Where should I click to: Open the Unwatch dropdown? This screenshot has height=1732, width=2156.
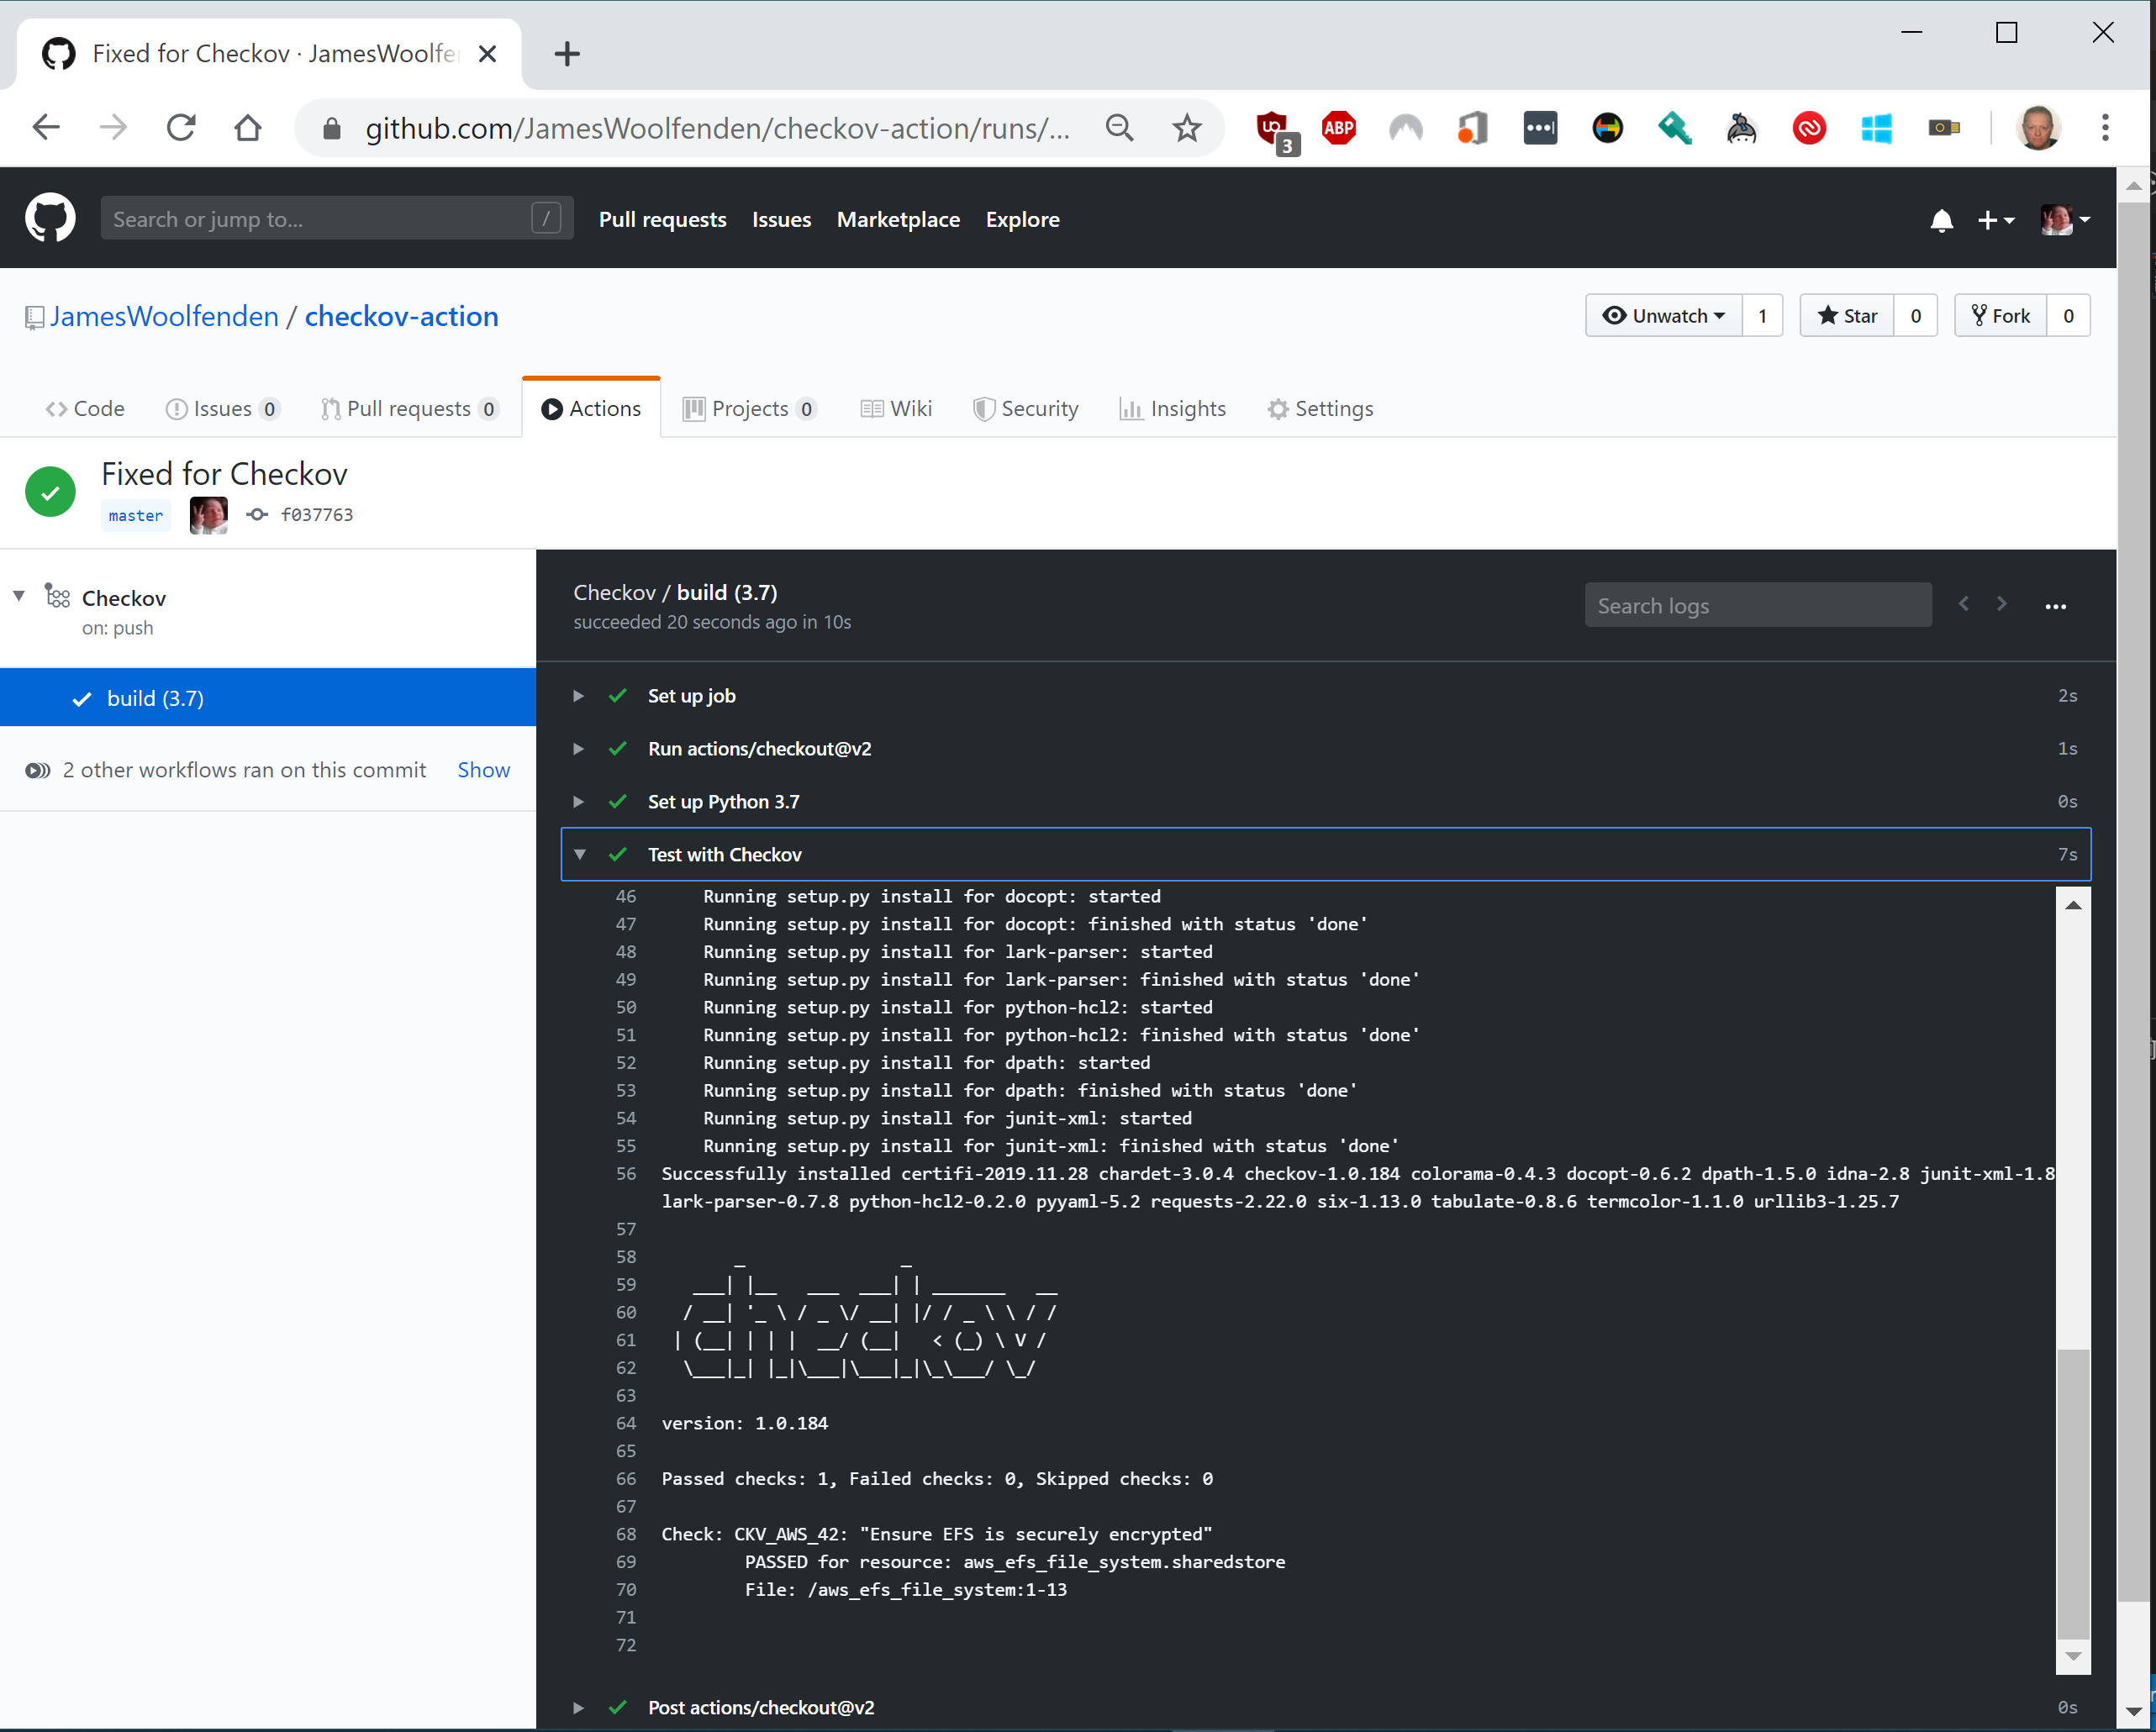[1664, 316]
